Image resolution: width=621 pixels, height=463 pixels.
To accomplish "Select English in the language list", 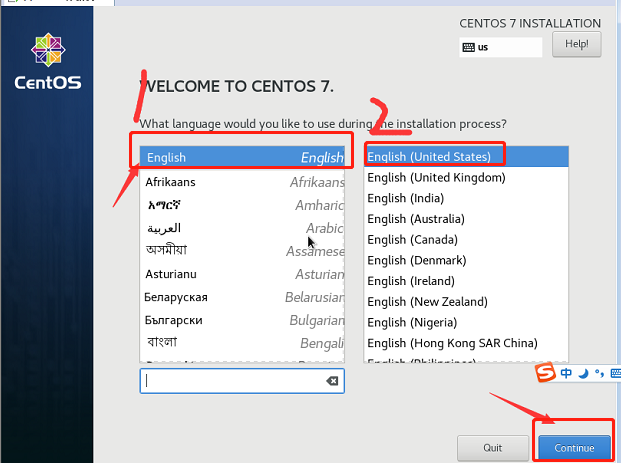I will (x=242, y=158).
